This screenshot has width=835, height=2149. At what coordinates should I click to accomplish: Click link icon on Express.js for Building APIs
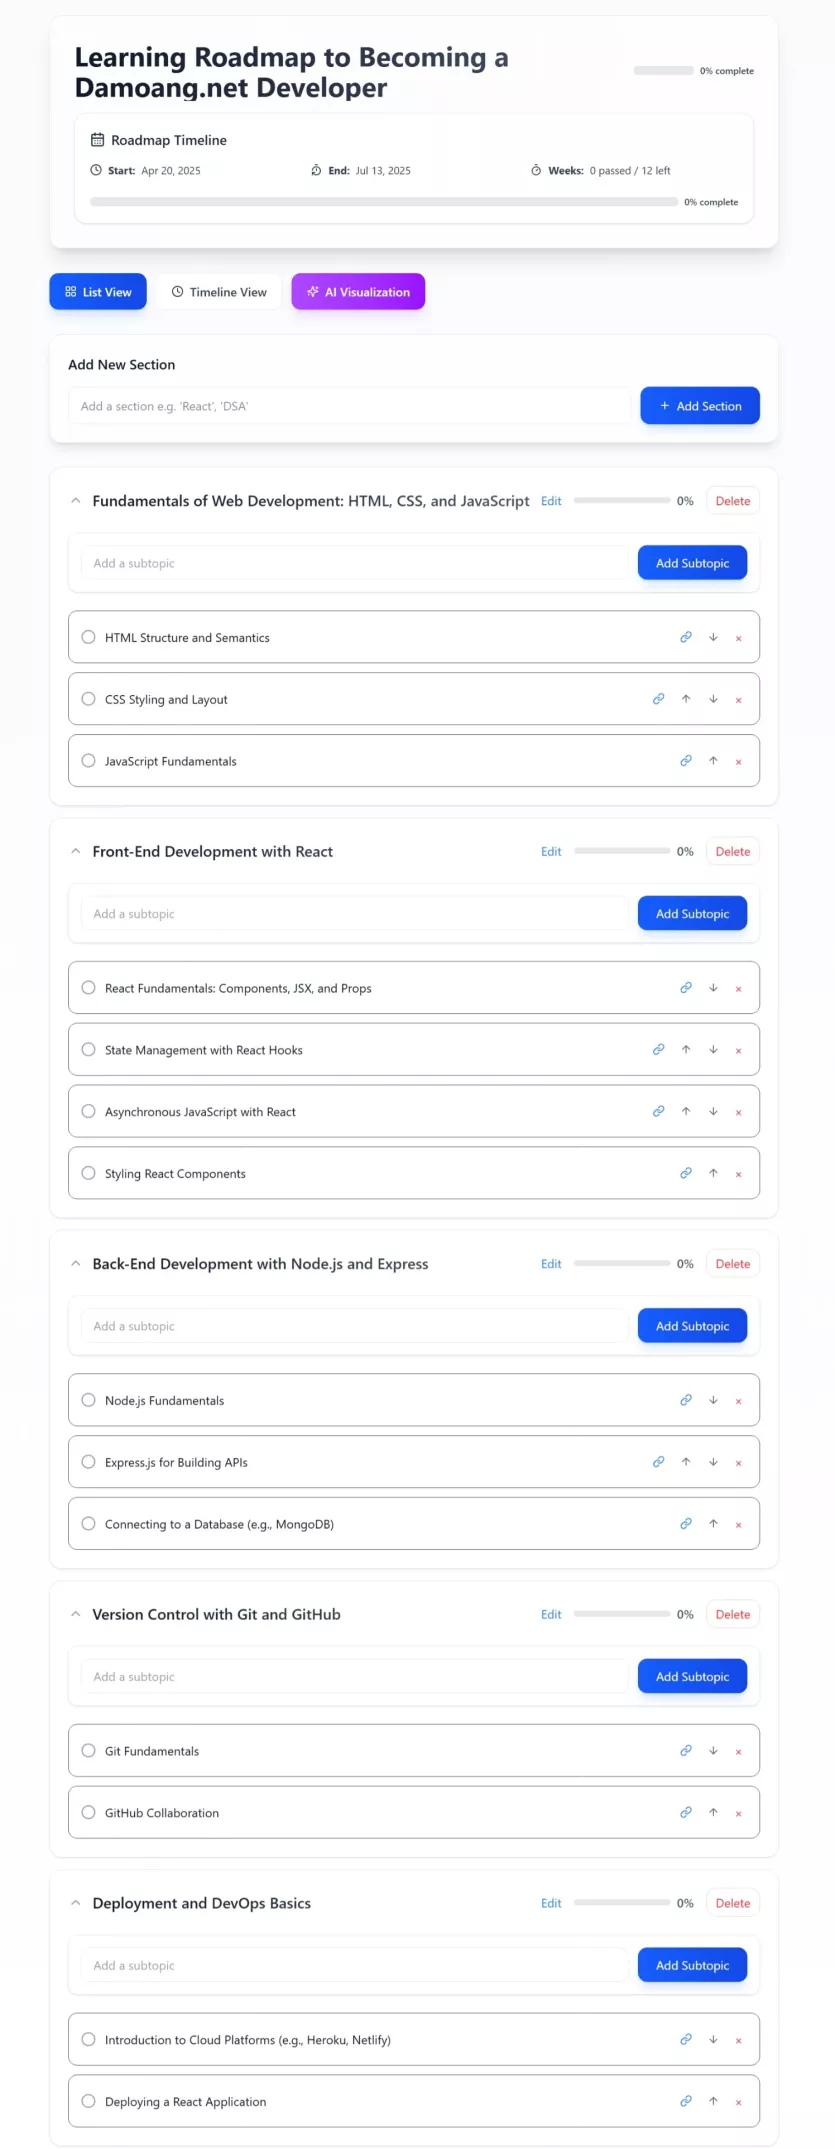pos(658,1462)
